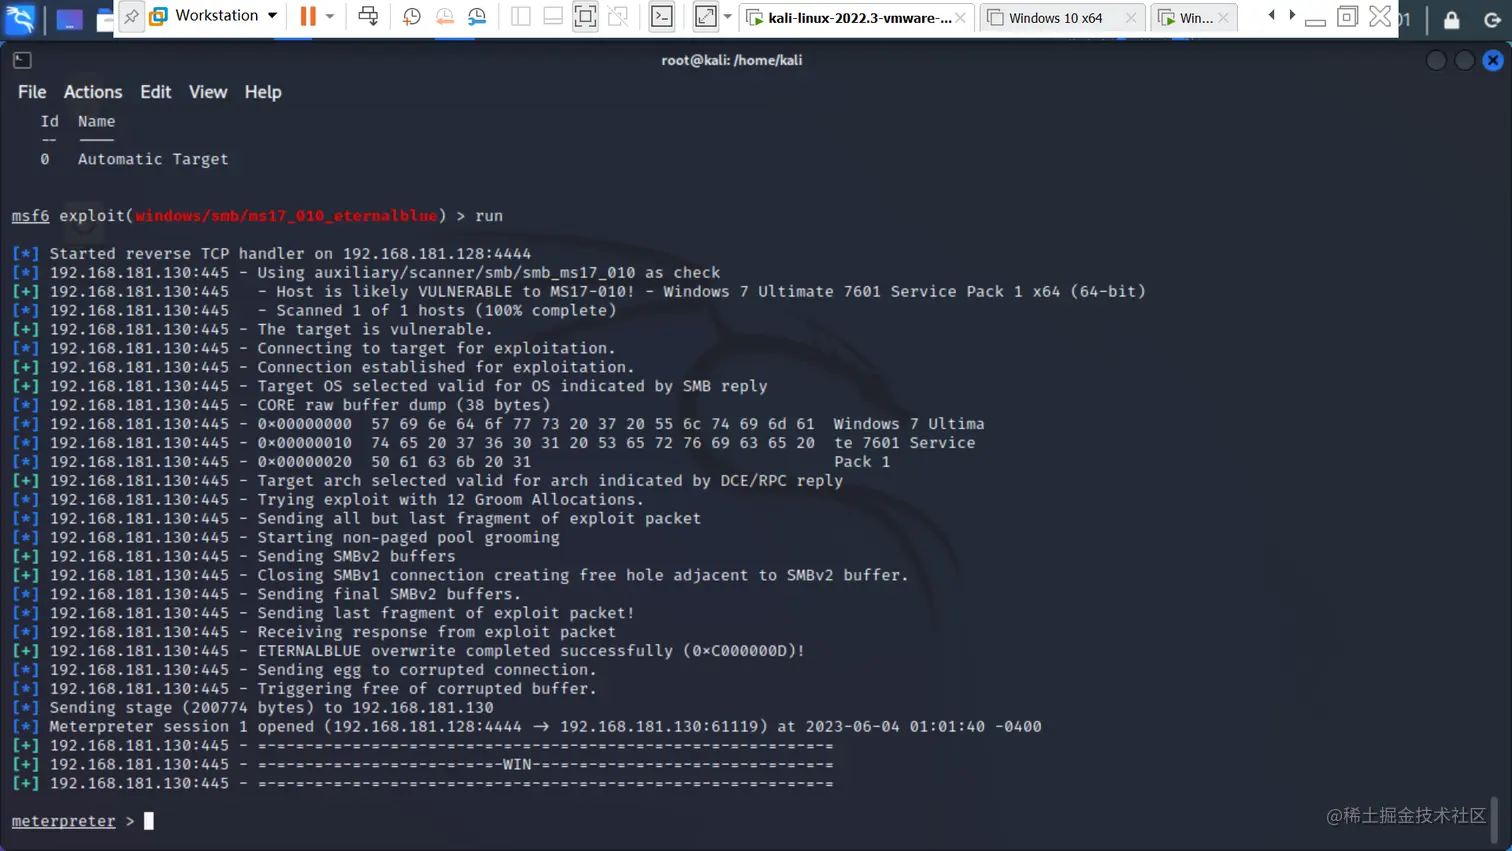
Task: Click the msf6 prompt text
Action: pyautogui.click(x=30, y=216)
